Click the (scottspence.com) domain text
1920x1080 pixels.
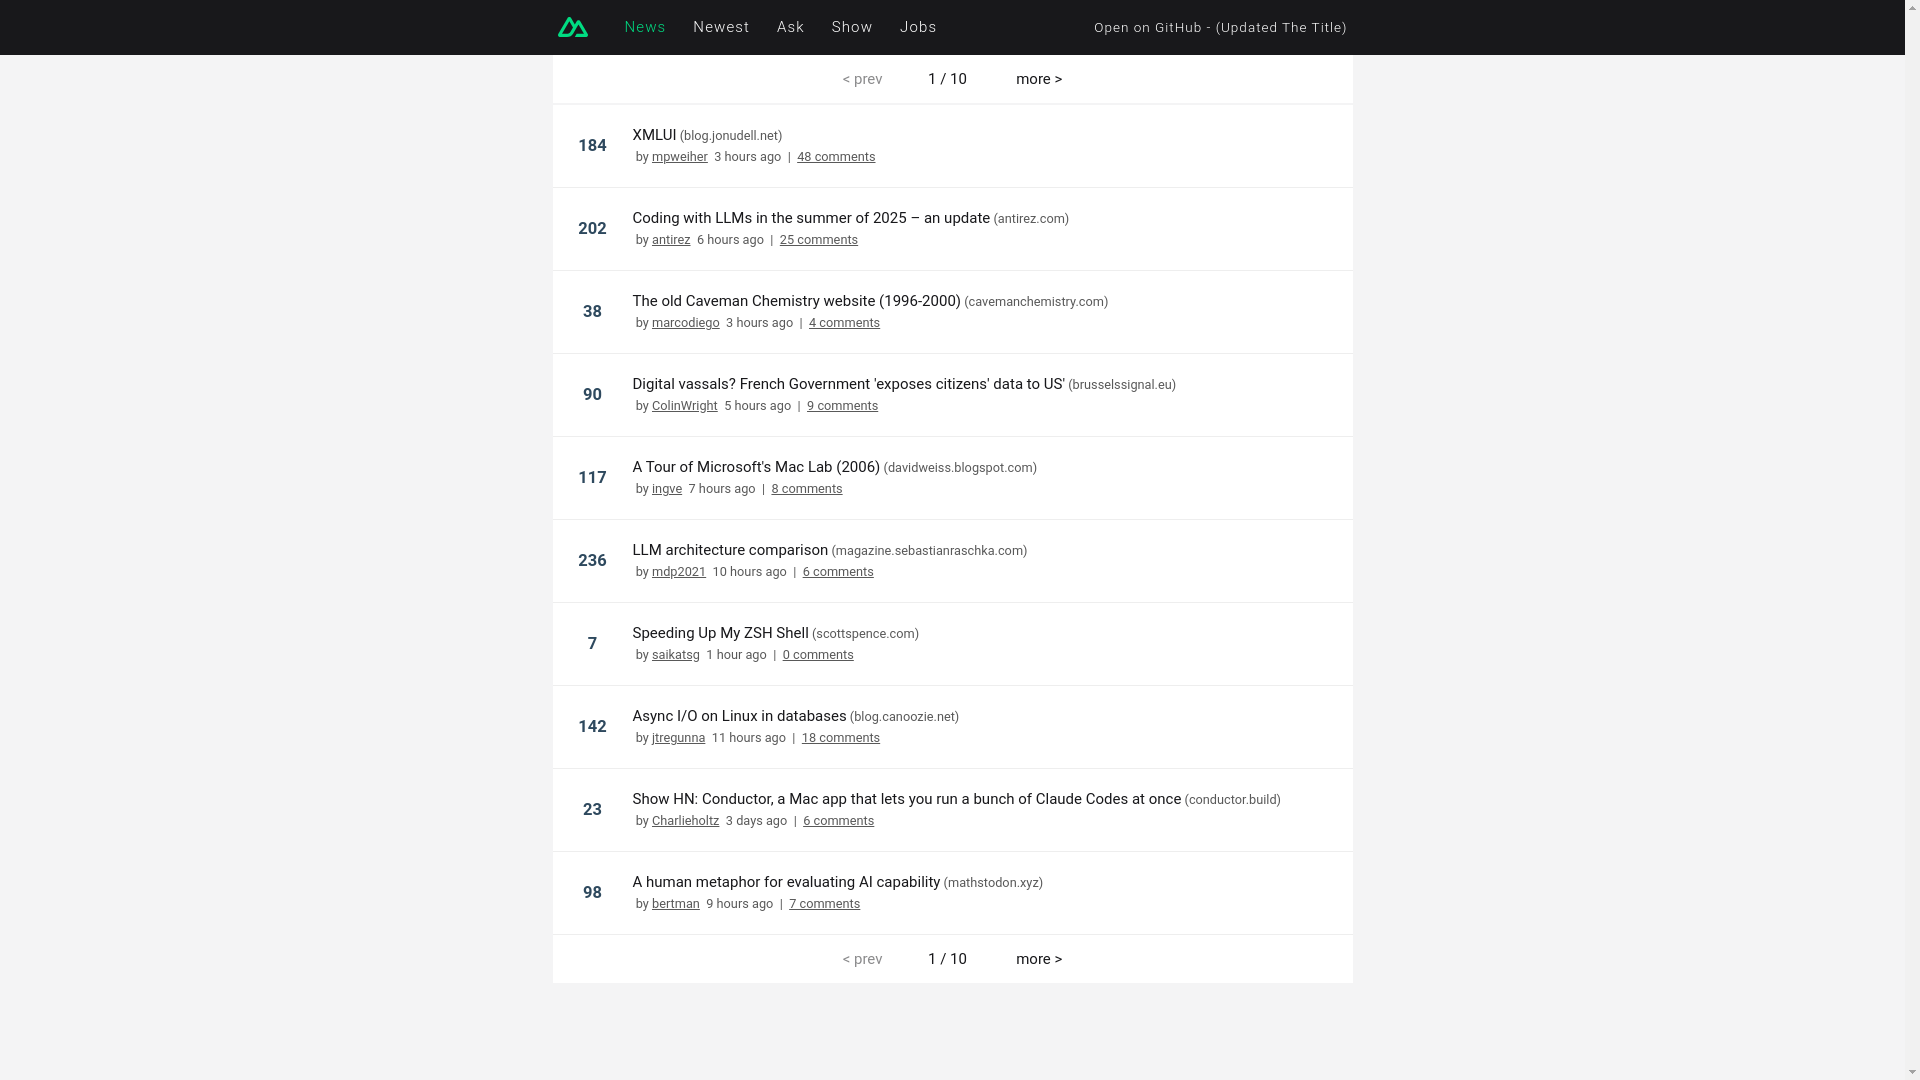tap(865, 634)
